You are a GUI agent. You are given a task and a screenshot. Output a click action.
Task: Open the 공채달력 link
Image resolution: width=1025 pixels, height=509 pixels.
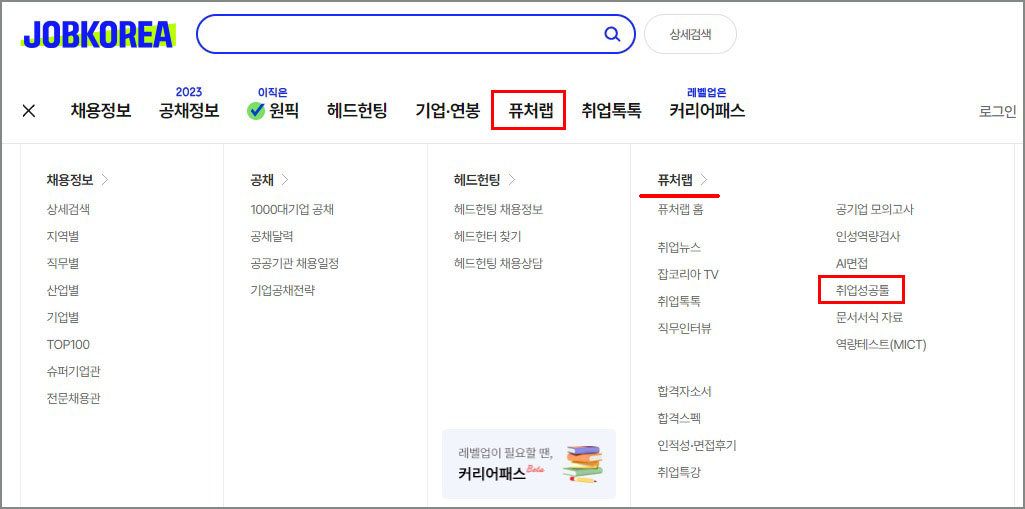coord(271,237)
